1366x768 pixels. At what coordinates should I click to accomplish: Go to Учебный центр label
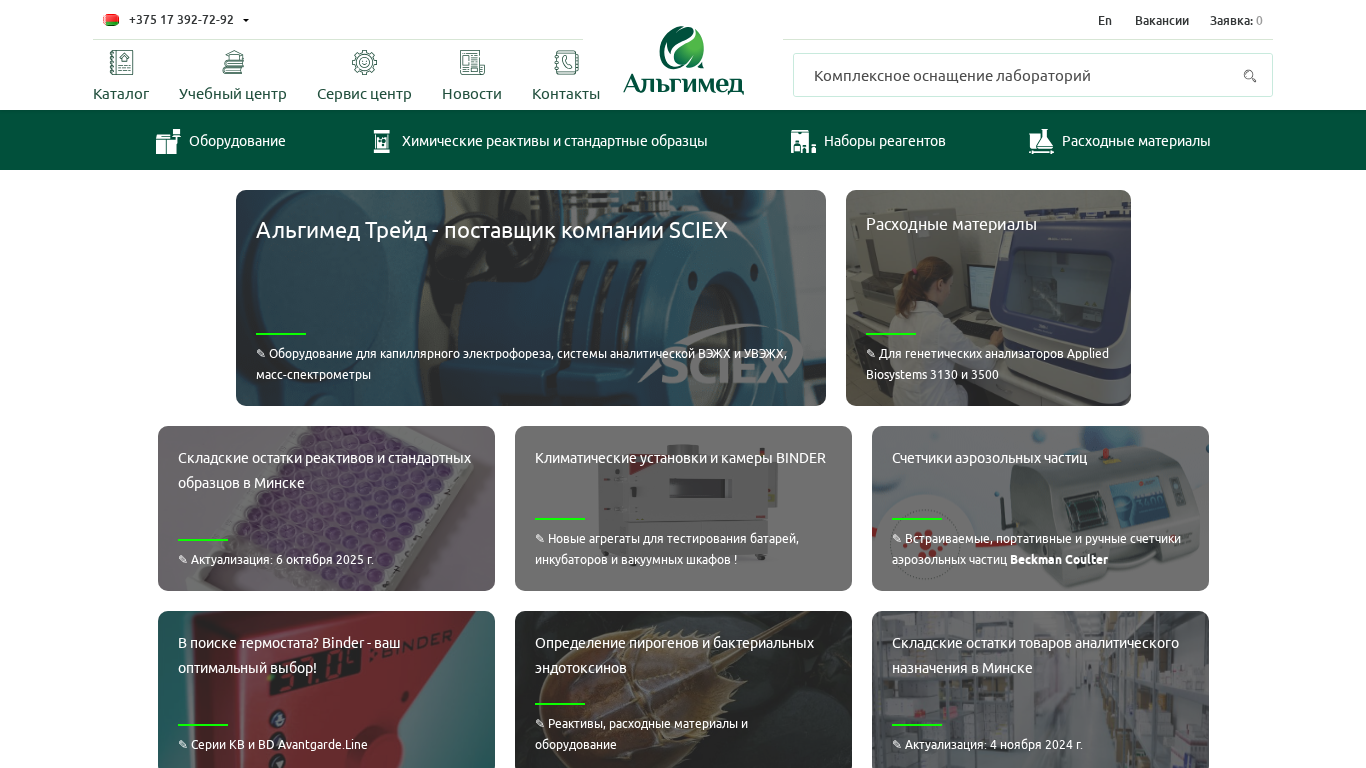coord(233,94)
